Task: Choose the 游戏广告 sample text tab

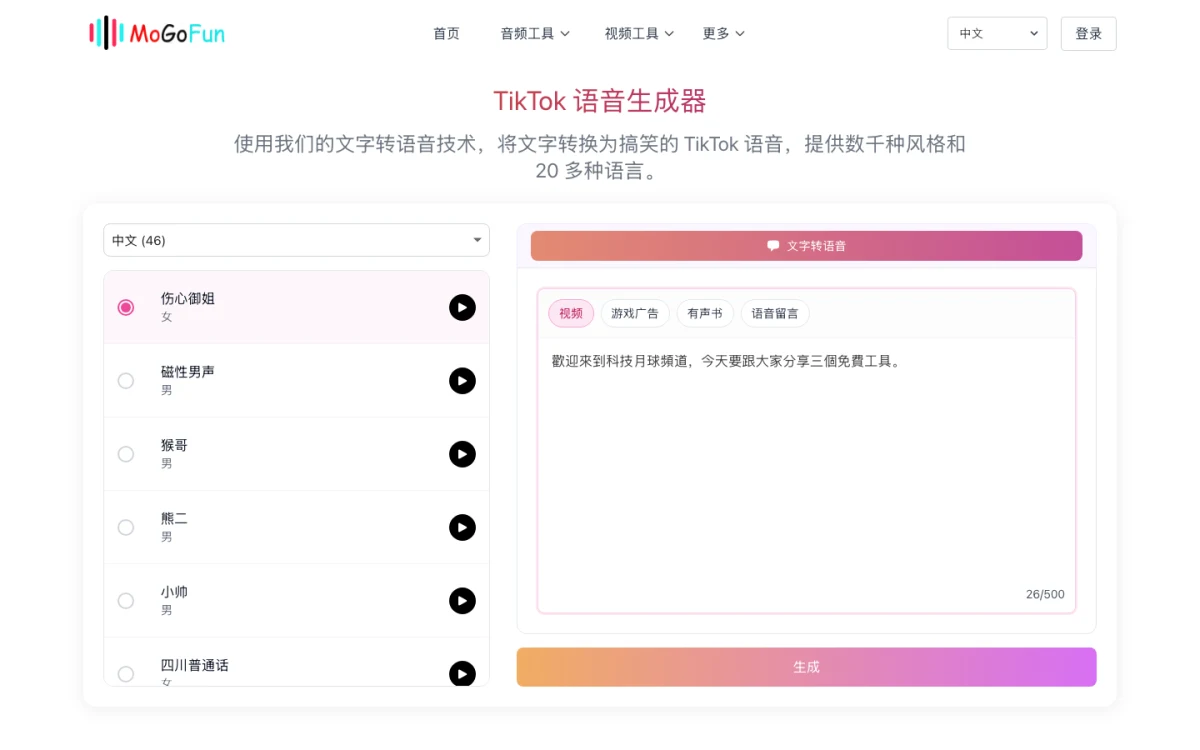Action: pyautogui.click(x=635, y=313)
